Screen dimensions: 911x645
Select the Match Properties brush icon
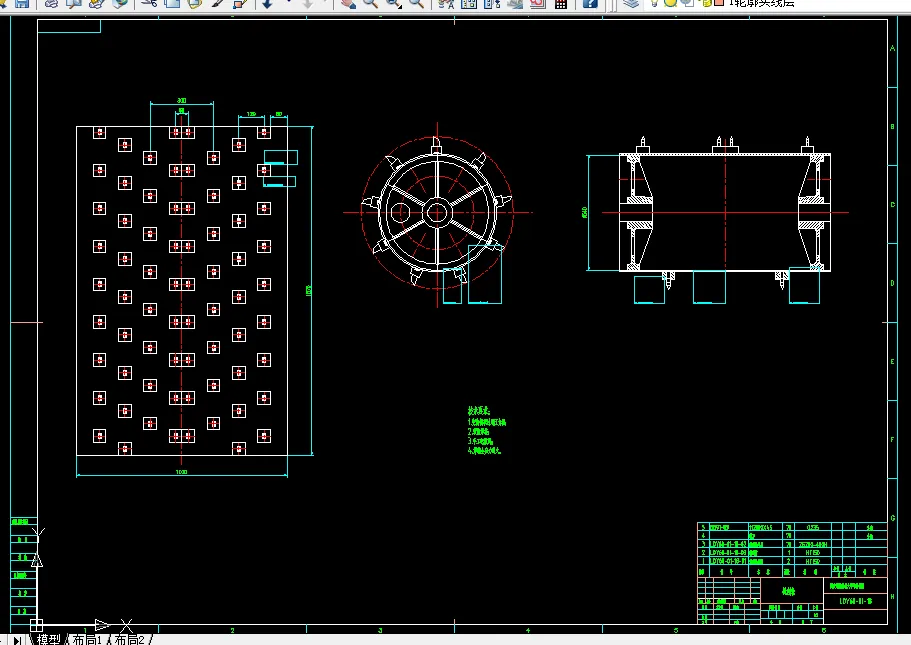[217, 3]
